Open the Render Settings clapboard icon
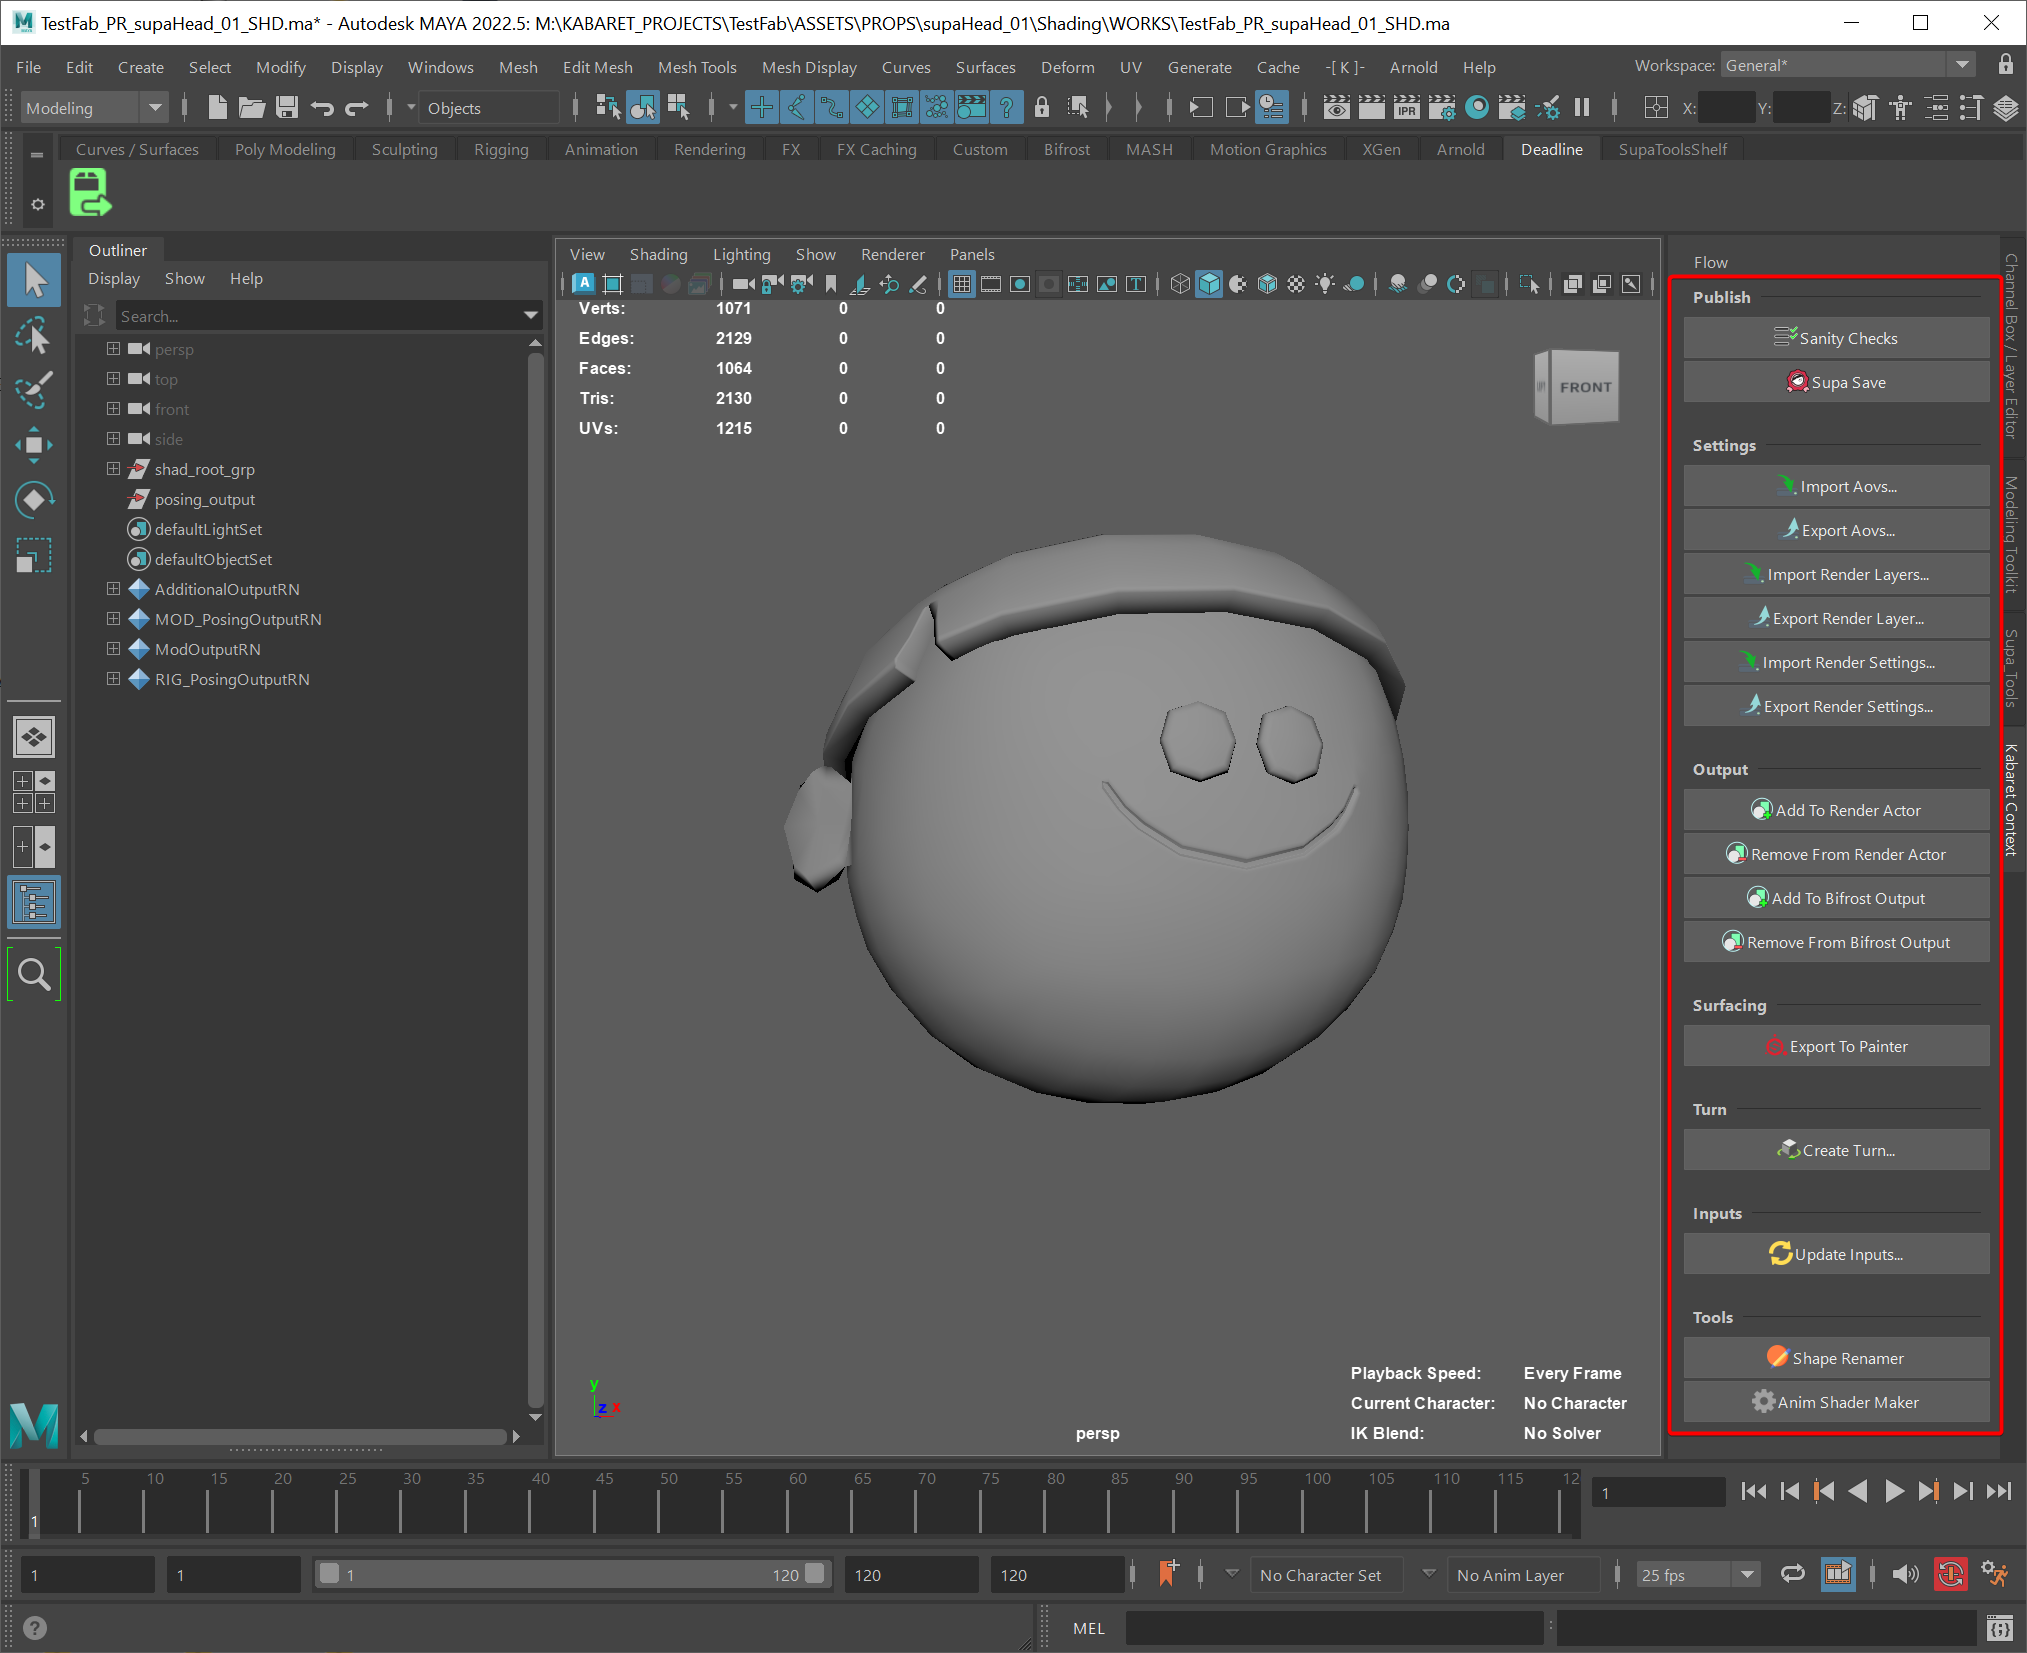 pyautogui.click(x=1442, y=107)
